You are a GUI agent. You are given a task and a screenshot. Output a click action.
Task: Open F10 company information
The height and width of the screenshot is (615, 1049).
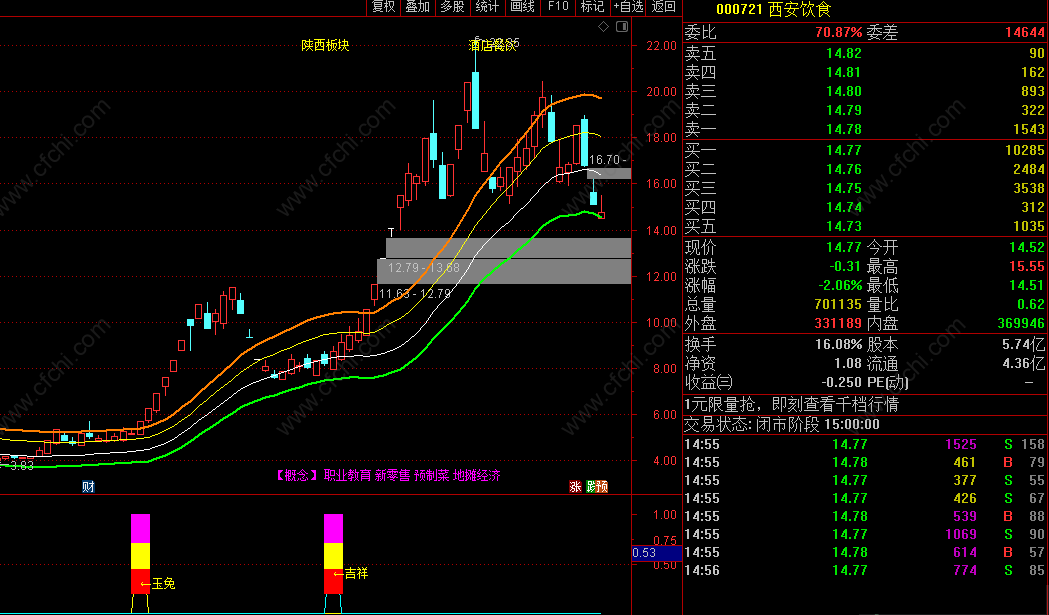coord(558,7)
